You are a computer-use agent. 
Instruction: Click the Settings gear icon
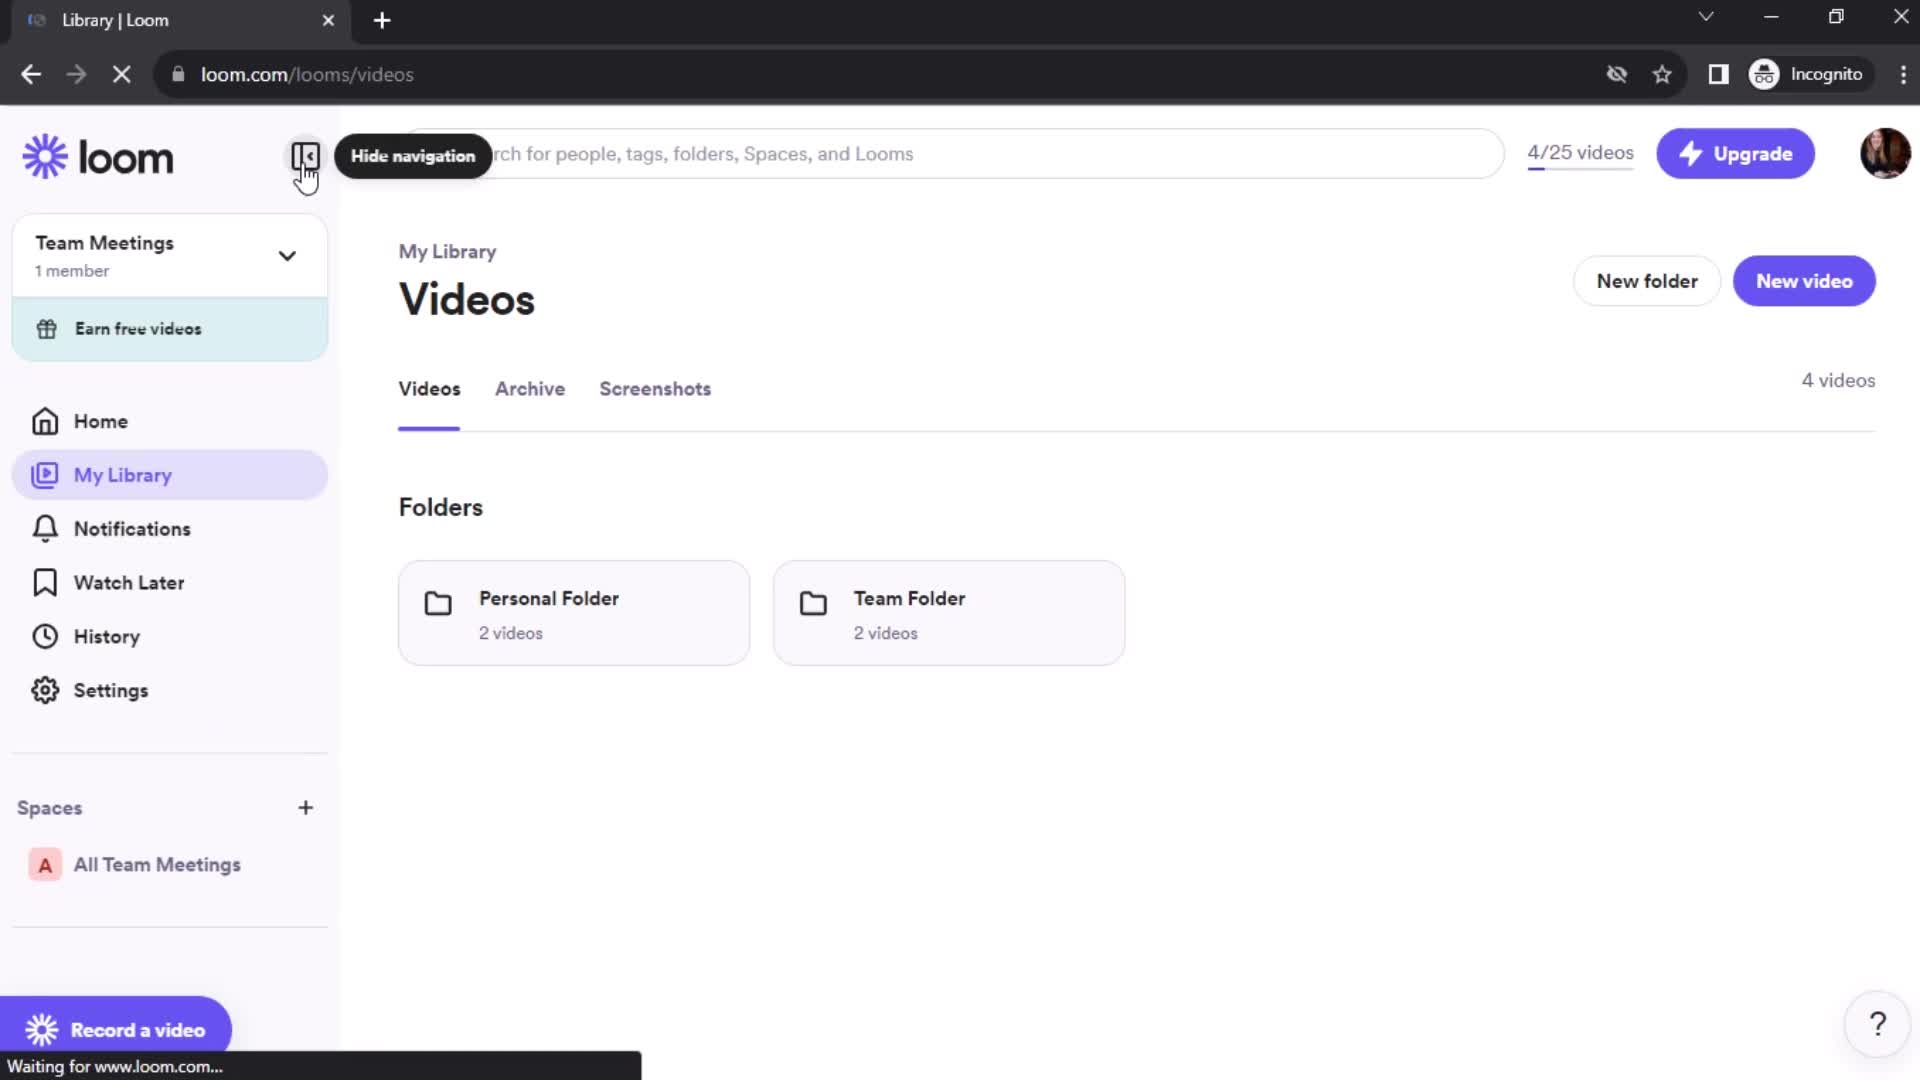click(x=44, y=690)
